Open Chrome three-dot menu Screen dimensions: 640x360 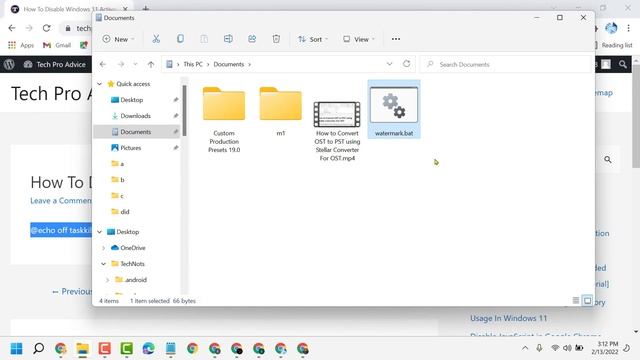pos(629,28)
